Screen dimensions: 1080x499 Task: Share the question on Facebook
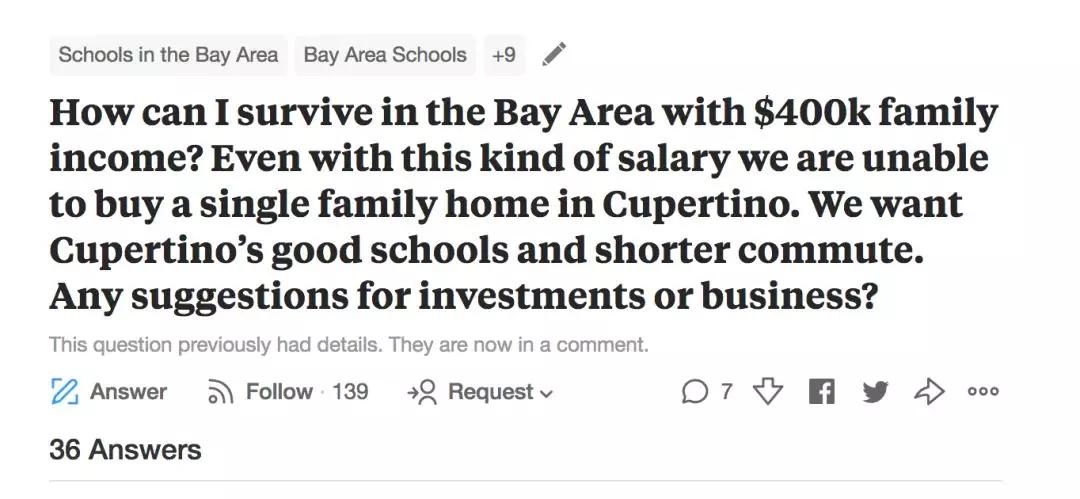[x=821, y=392]
